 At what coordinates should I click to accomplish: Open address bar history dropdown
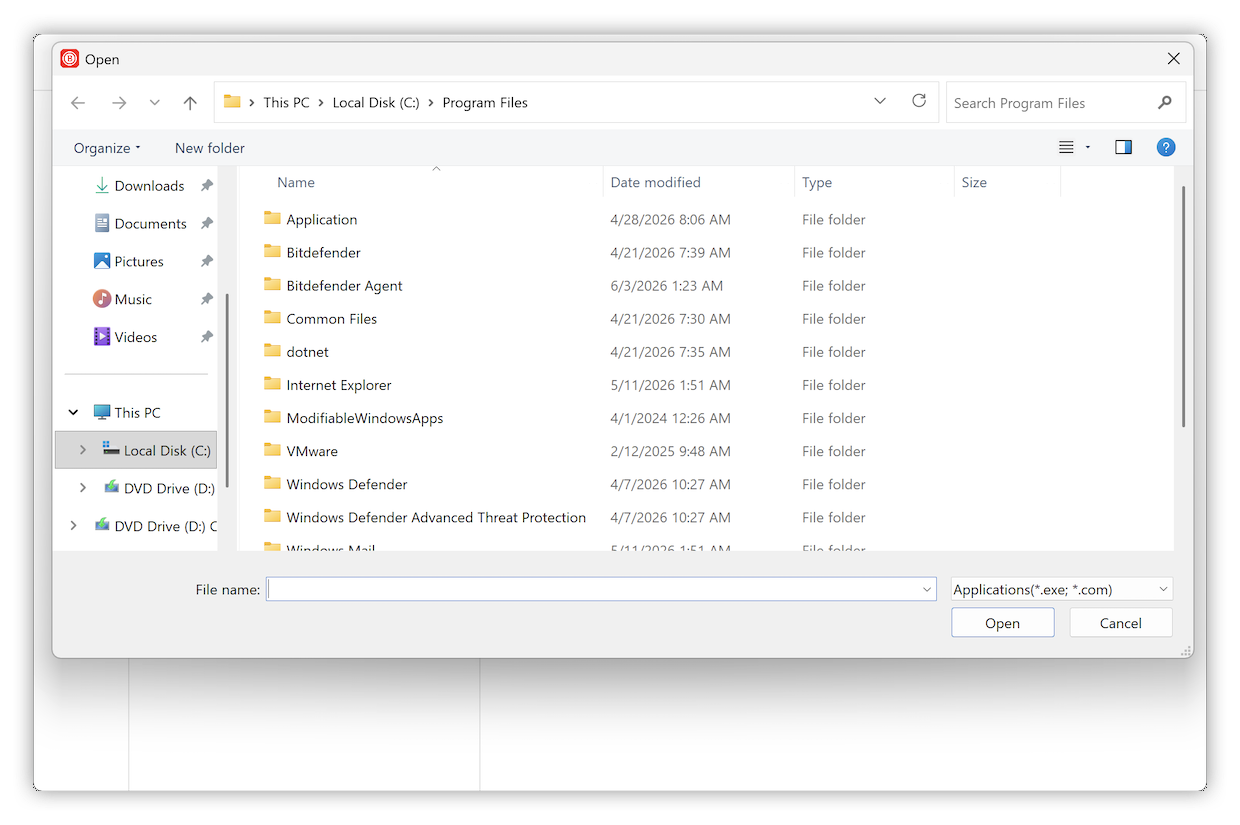[880, 101]
